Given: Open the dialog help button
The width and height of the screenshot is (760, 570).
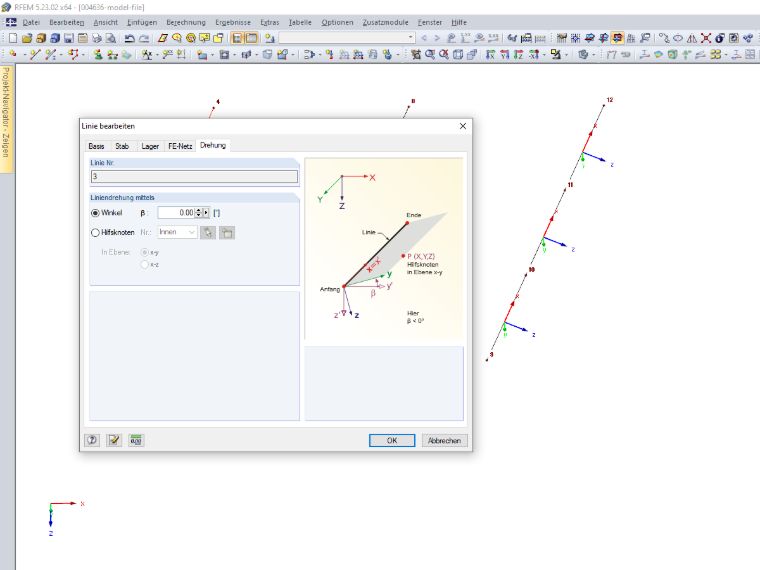Looking at the screenshot, I should pos(92,440).
